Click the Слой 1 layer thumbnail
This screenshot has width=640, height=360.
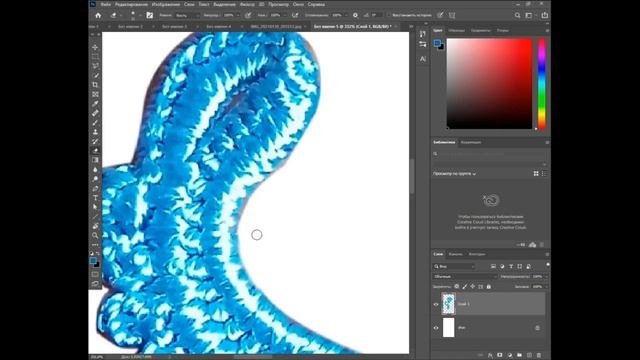pos(449,304)
